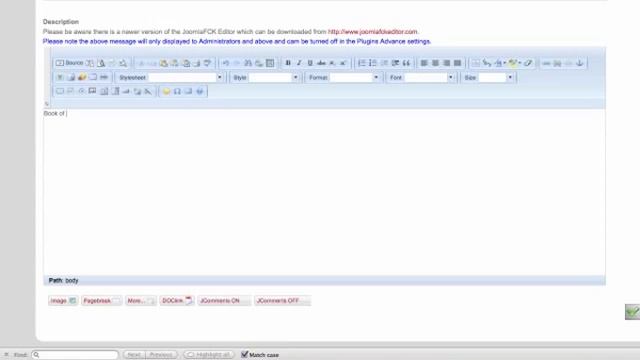Insert a smiley face
Viewport: 640px width, 360px height.
pyautogui.click(x=166, y=91)
